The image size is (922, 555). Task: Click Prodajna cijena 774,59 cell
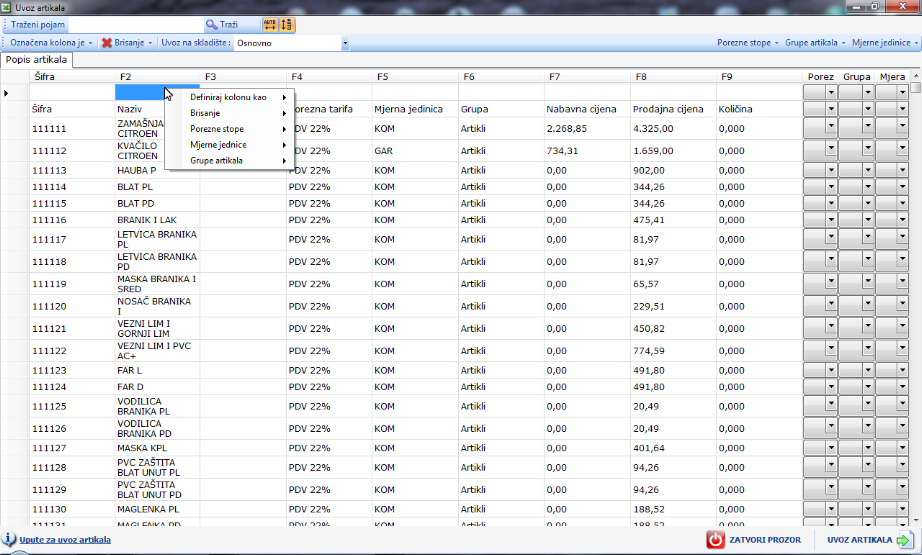tap(673, 350)
